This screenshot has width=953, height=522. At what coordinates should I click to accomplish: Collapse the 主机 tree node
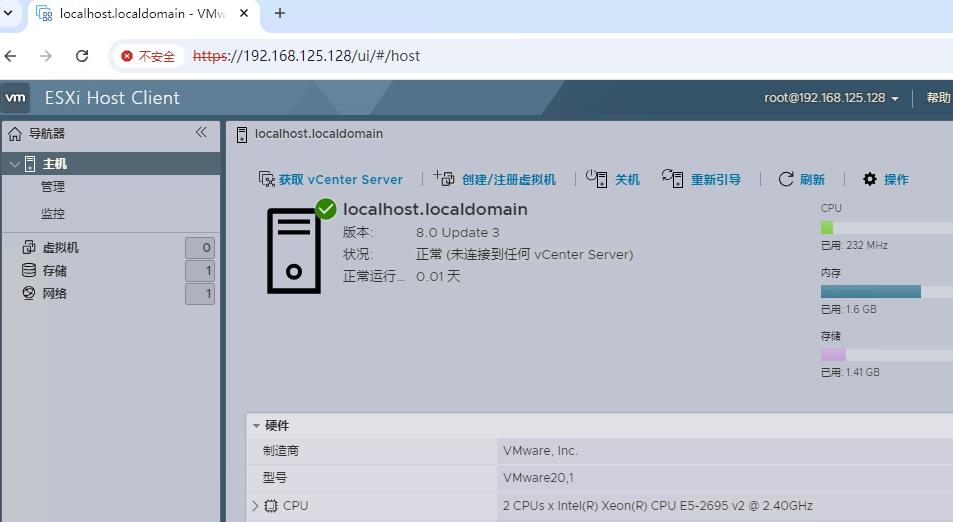point(15,164)
